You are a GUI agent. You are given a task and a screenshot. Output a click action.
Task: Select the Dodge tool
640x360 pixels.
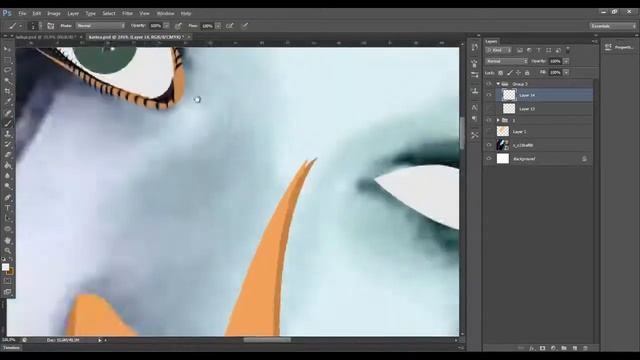pos(7,187)
